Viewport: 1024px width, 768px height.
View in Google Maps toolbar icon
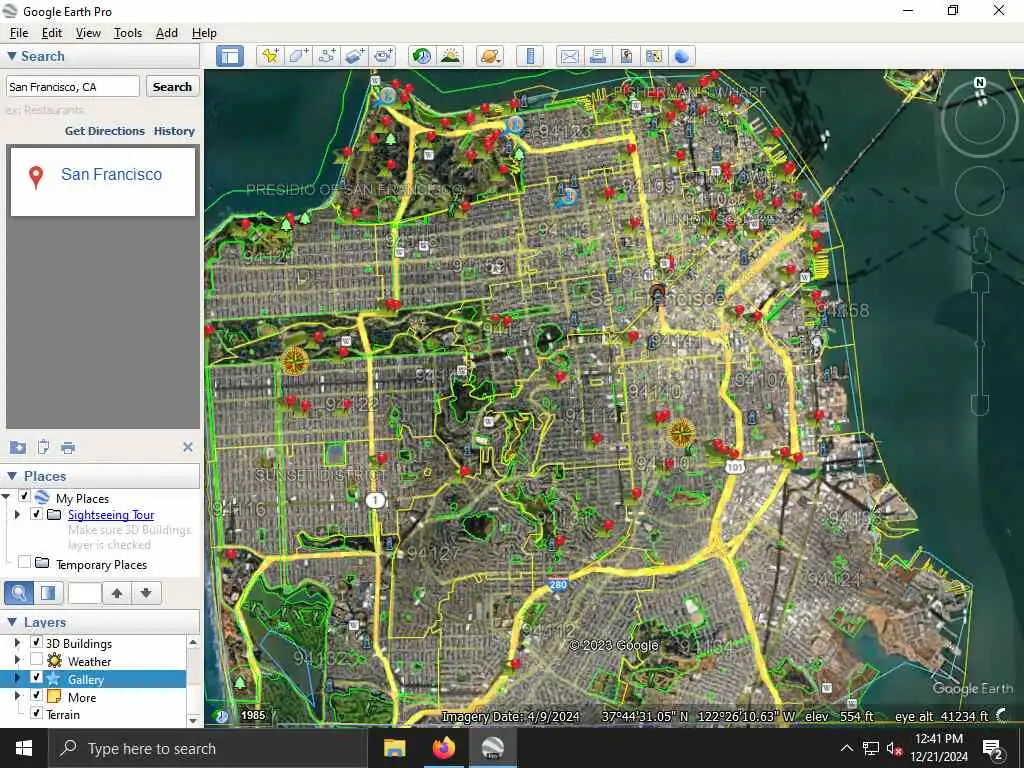pyautogui.click(x=654, y=56)
